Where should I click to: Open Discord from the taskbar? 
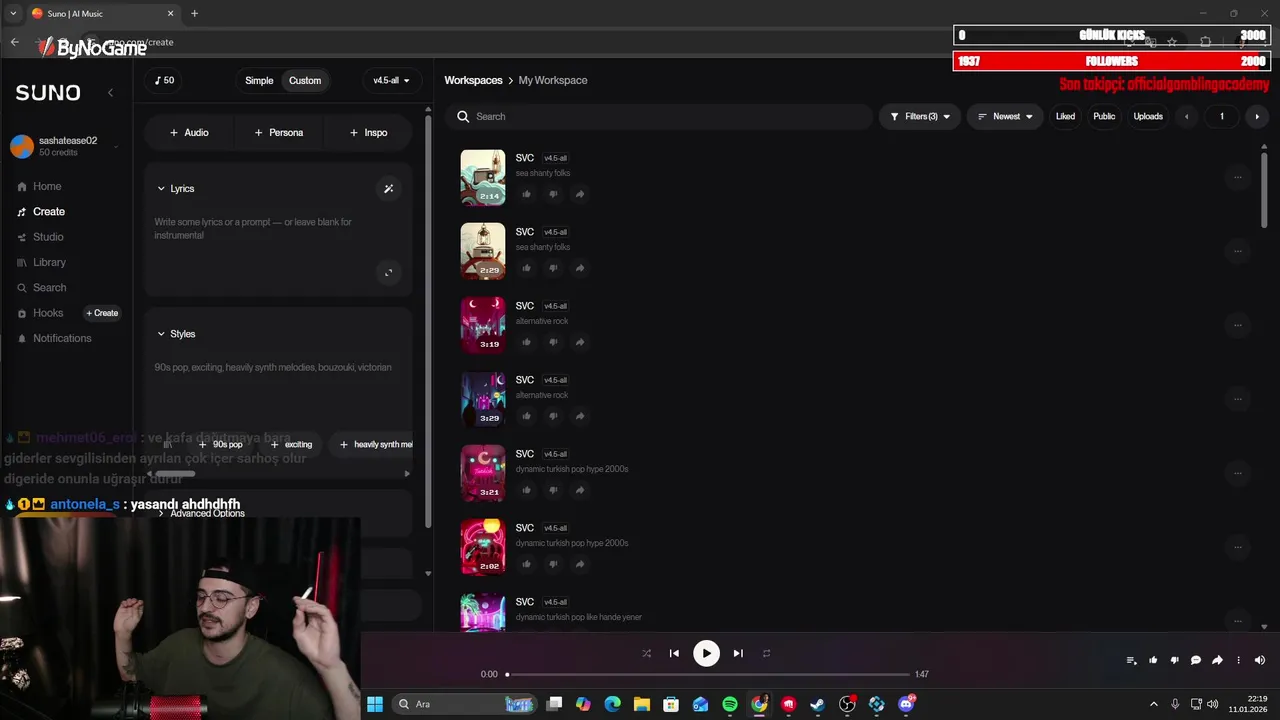(906, 704)
